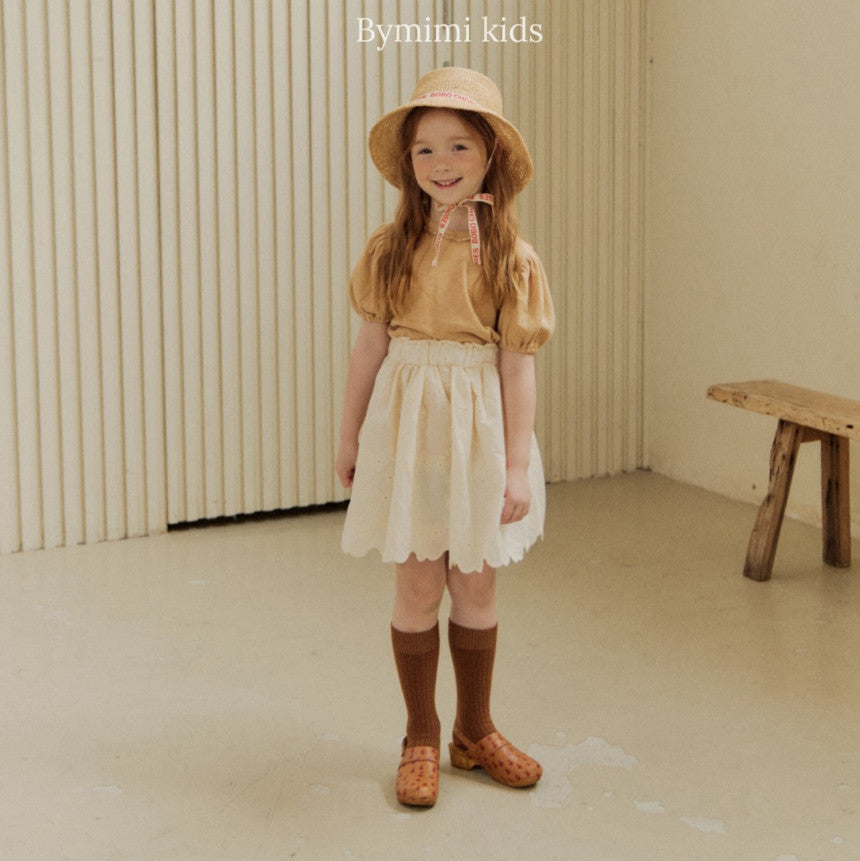Select the left brown knee sock
This screenshot has height=861, width=860.
pos(416,680)
